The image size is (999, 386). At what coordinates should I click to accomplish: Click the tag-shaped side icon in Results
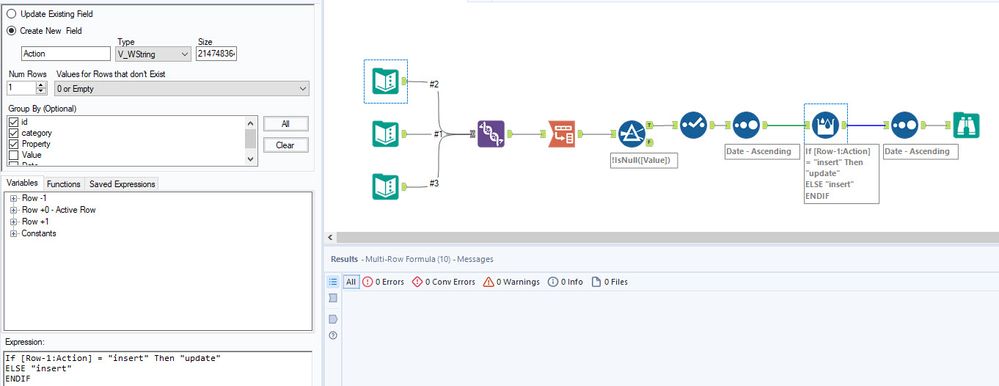click(333, 319)
